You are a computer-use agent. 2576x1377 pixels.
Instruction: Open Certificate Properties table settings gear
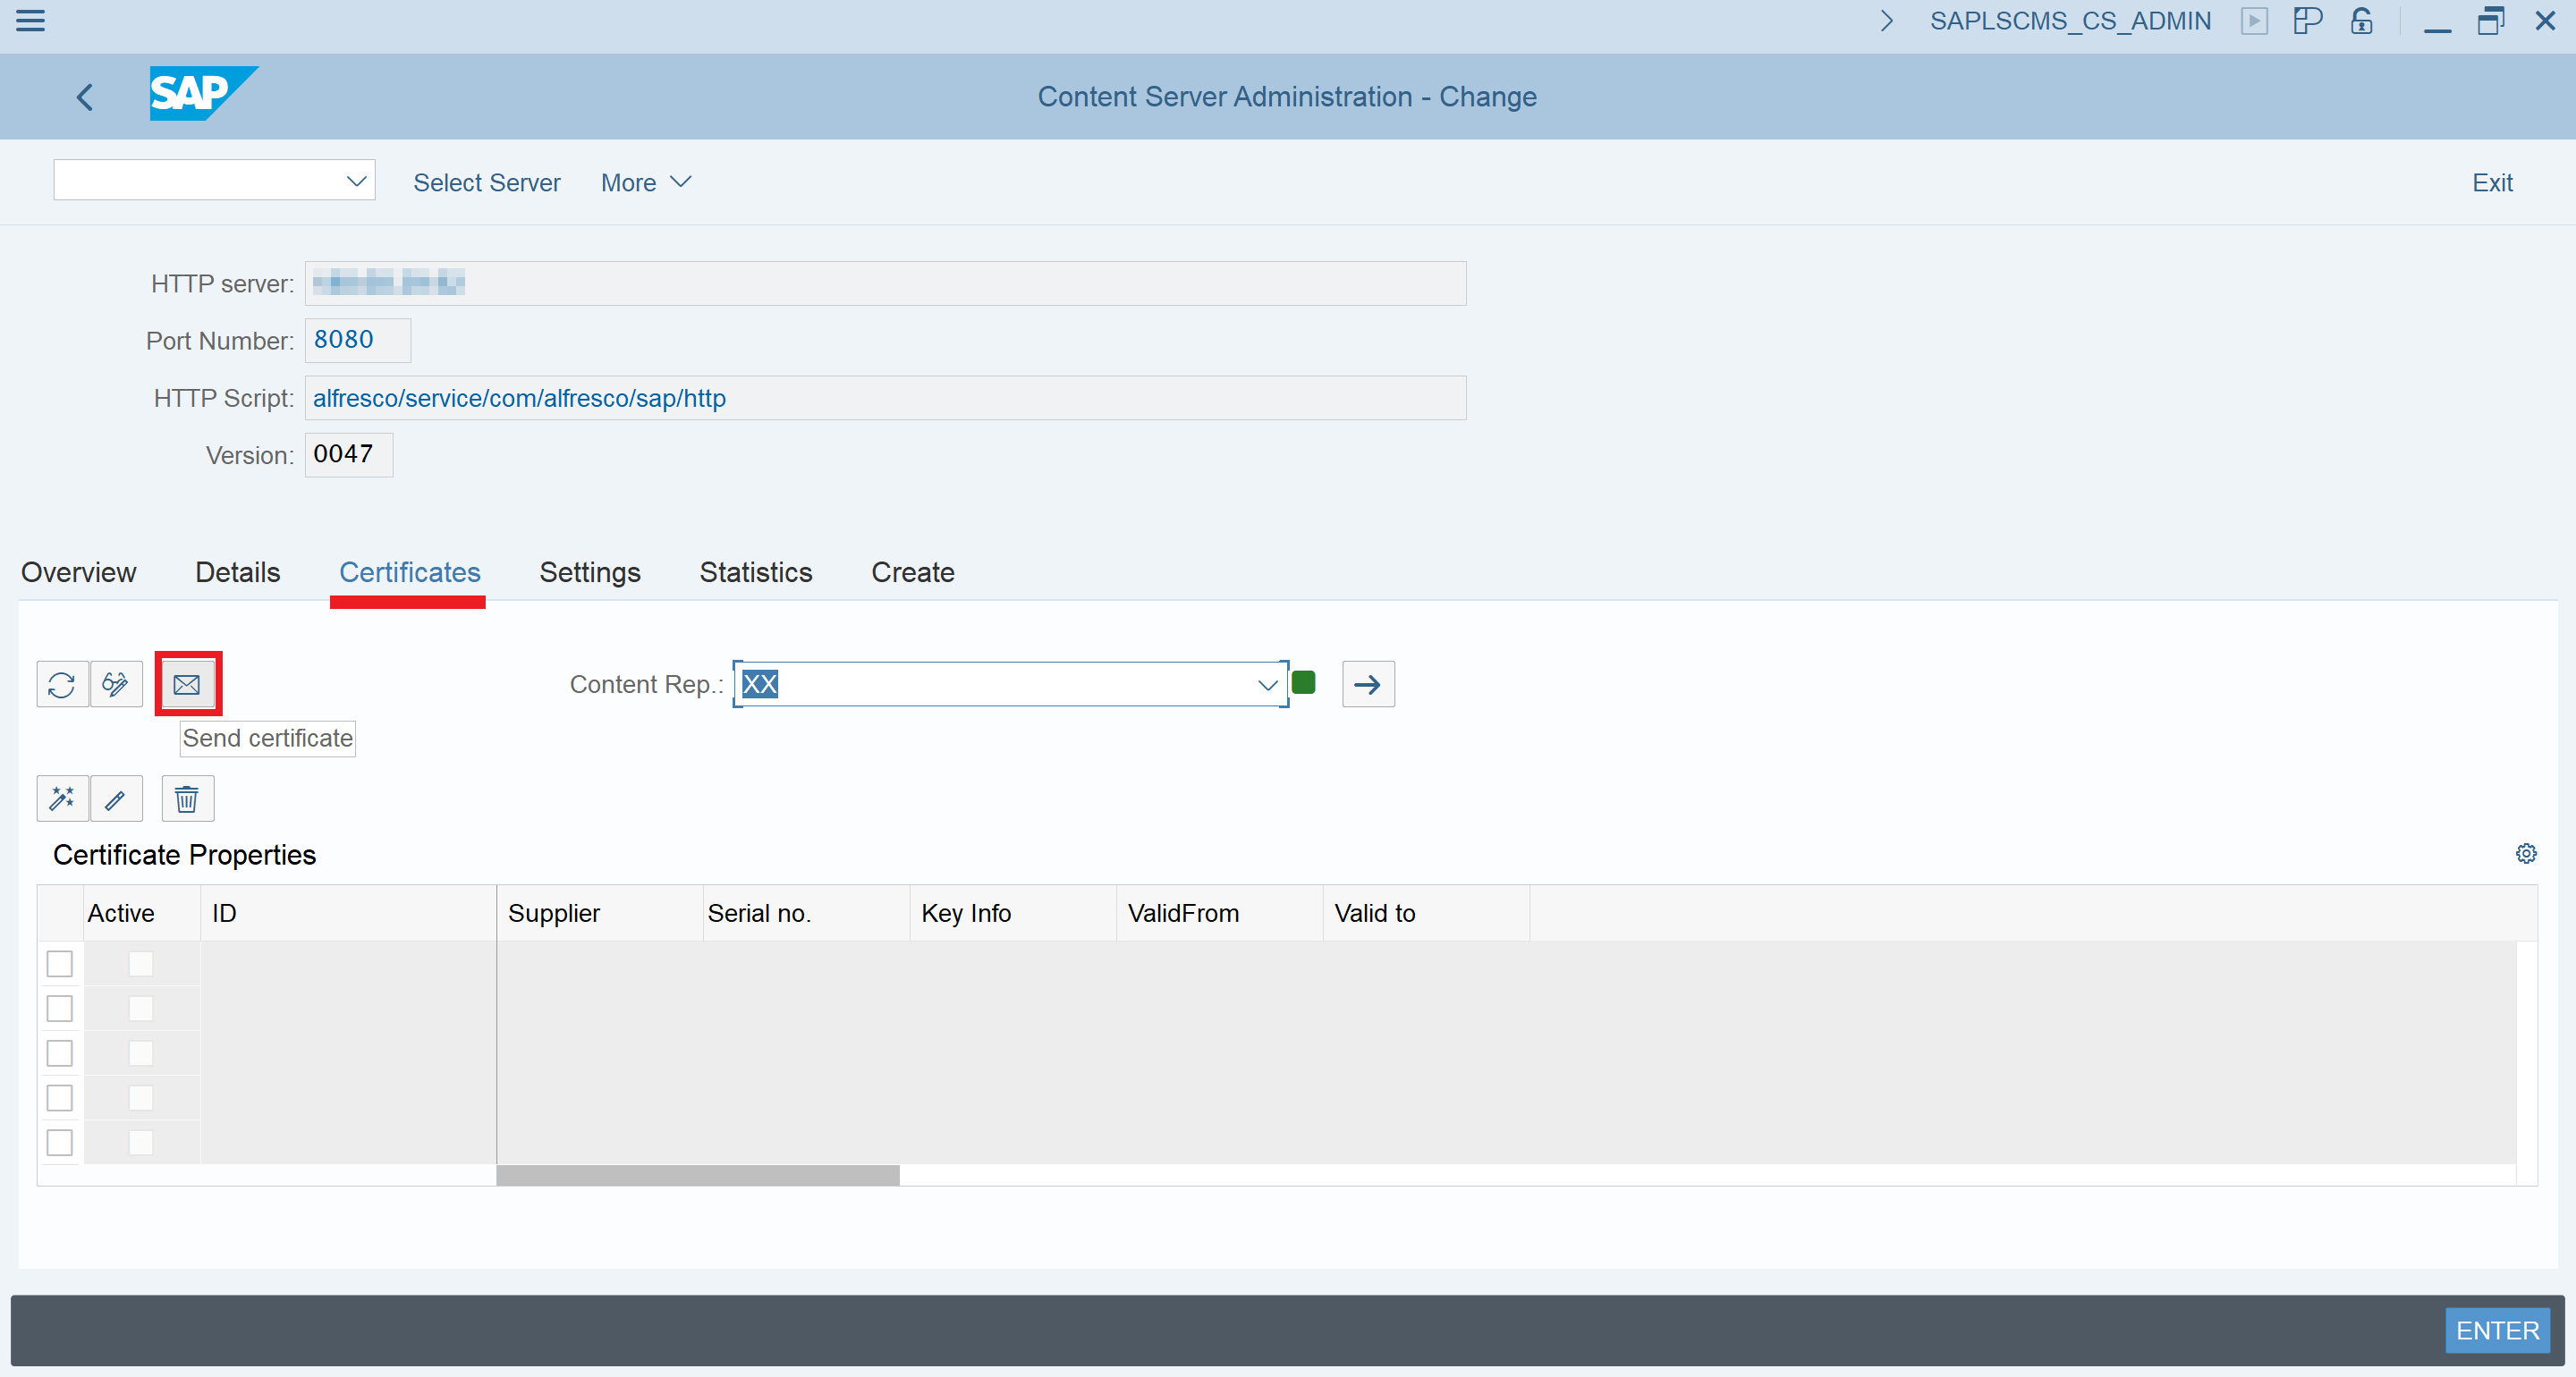pyautogui.click(x=2527, y=854)
